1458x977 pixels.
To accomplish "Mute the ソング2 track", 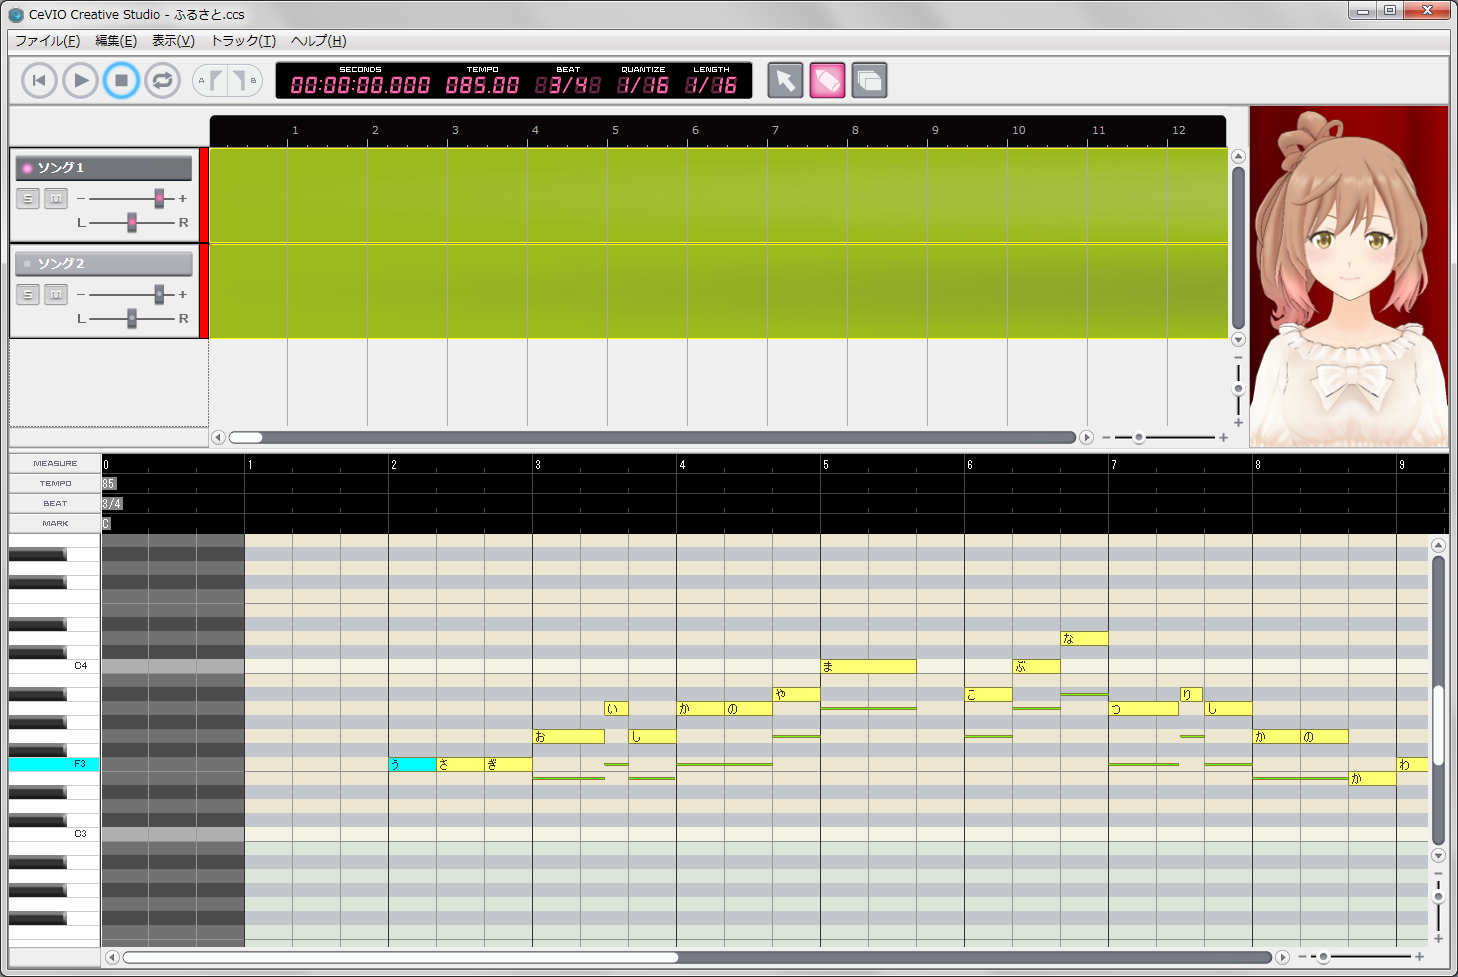I will click(x=56, y=295).
